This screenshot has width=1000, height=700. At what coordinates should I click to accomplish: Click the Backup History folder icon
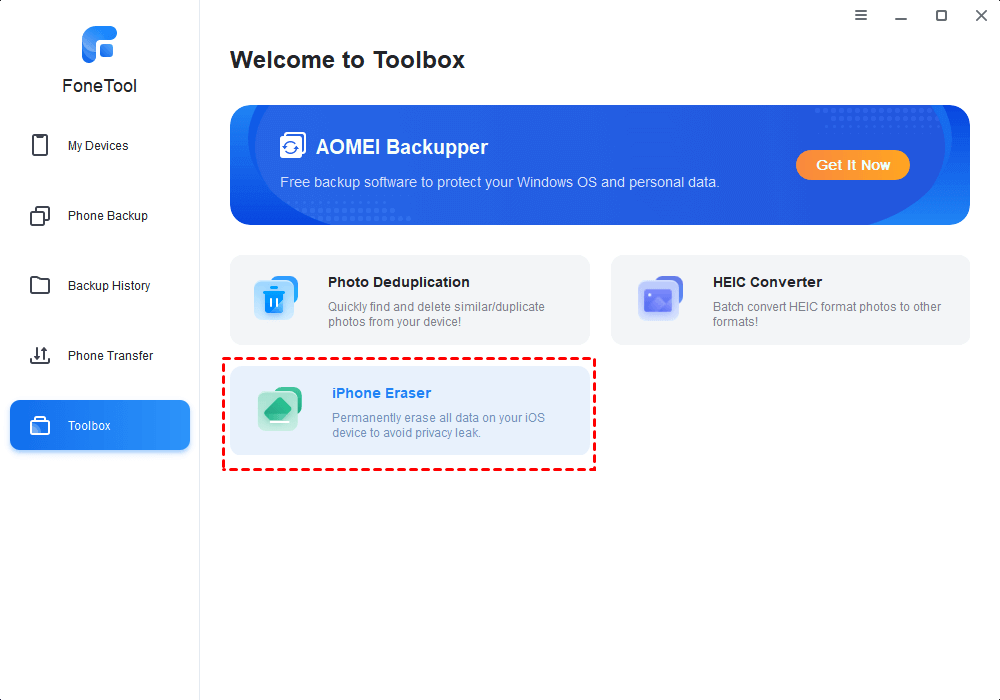click(x=40, y=286)
